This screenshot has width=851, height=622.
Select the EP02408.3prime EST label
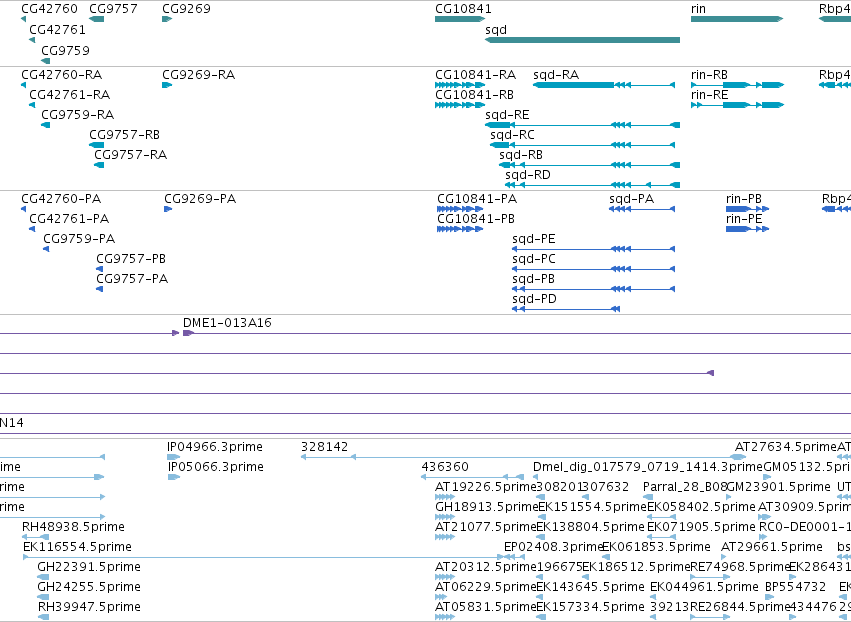click(x=553, y=547)
